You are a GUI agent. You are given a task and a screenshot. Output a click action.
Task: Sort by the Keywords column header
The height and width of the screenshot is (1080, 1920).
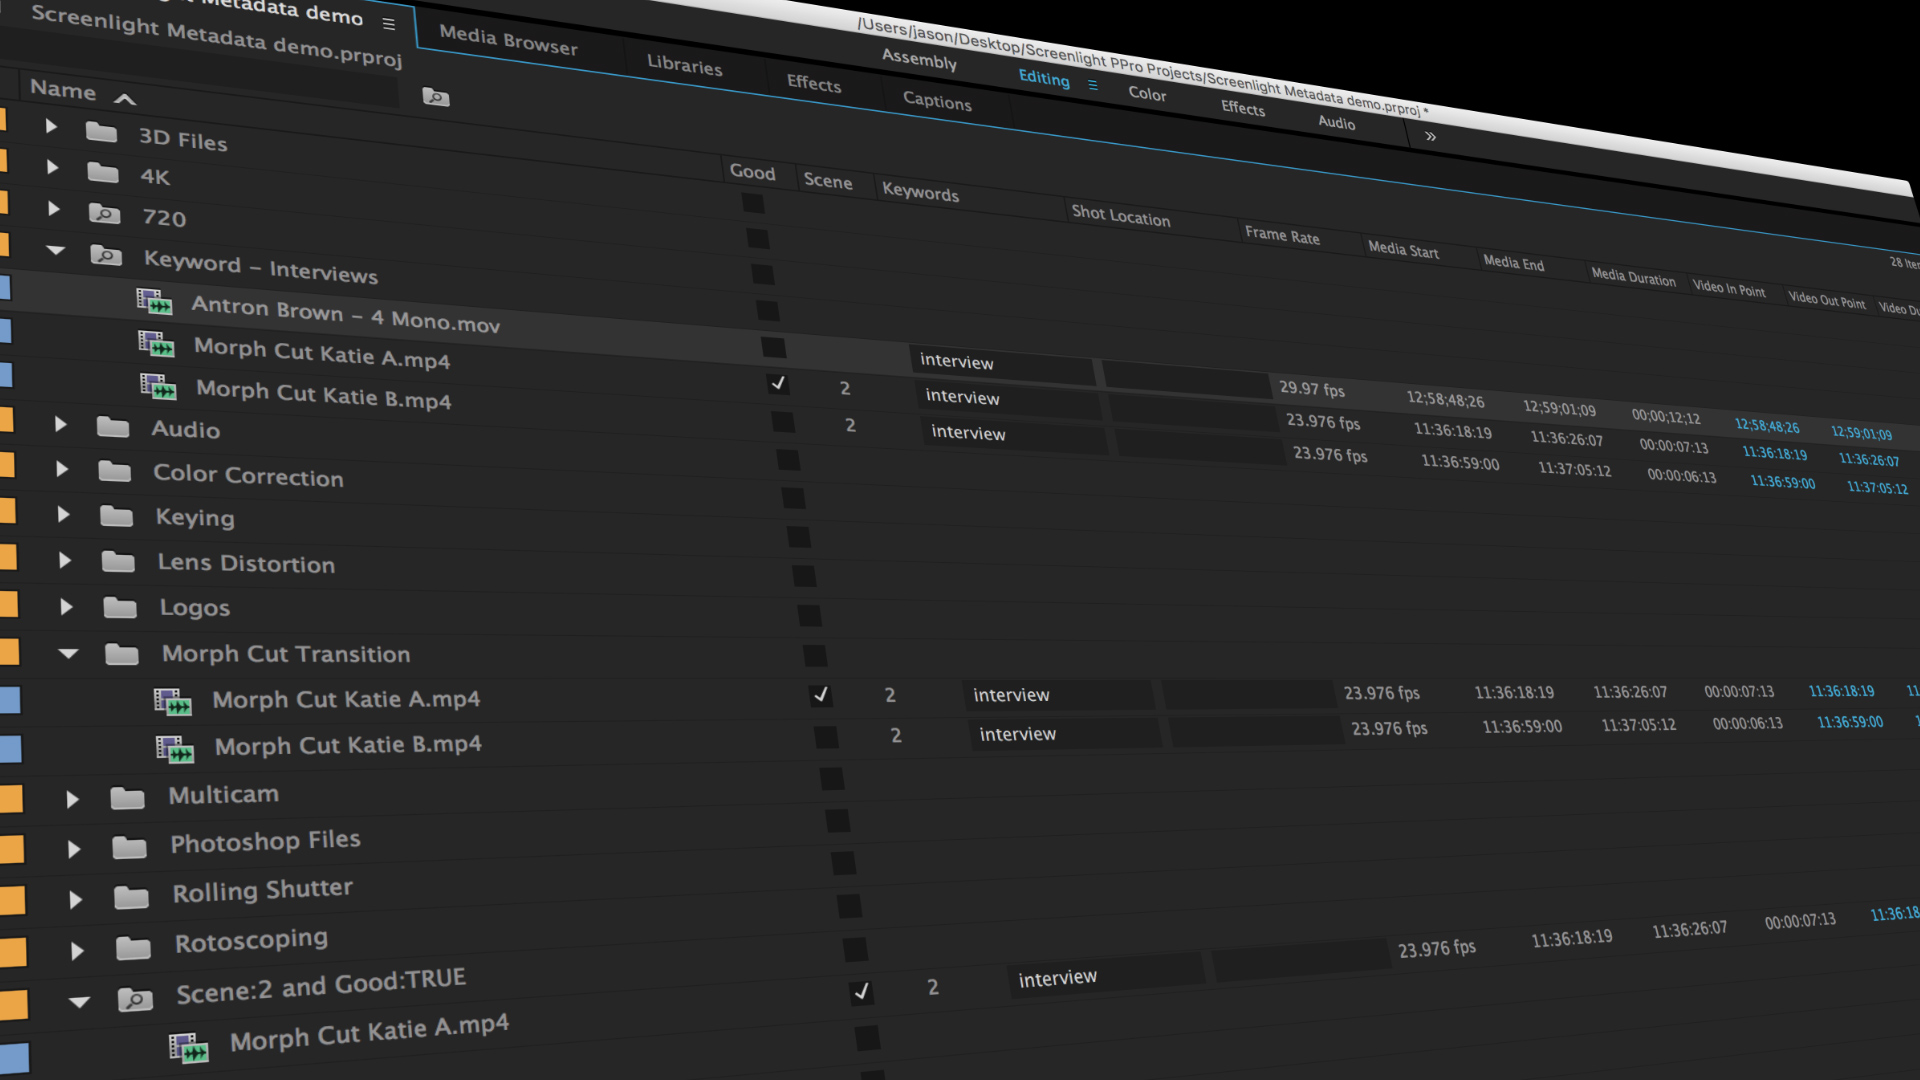(x=920, y=192)
